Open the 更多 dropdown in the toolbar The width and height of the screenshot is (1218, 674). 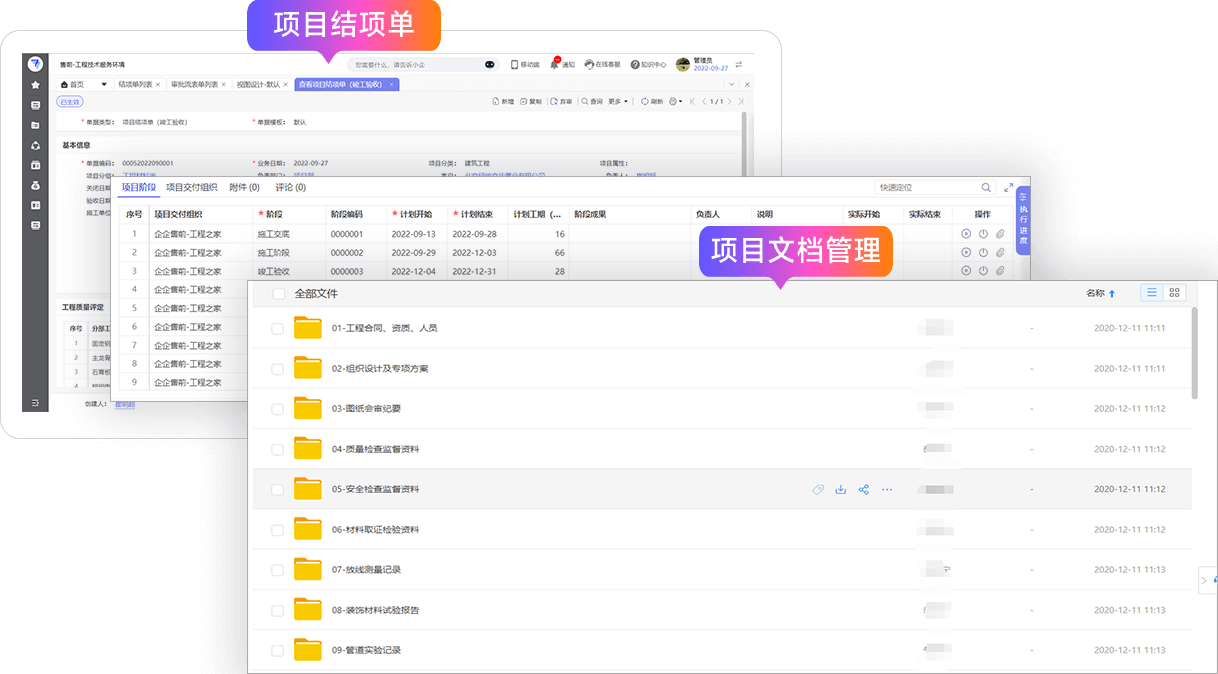618,101
